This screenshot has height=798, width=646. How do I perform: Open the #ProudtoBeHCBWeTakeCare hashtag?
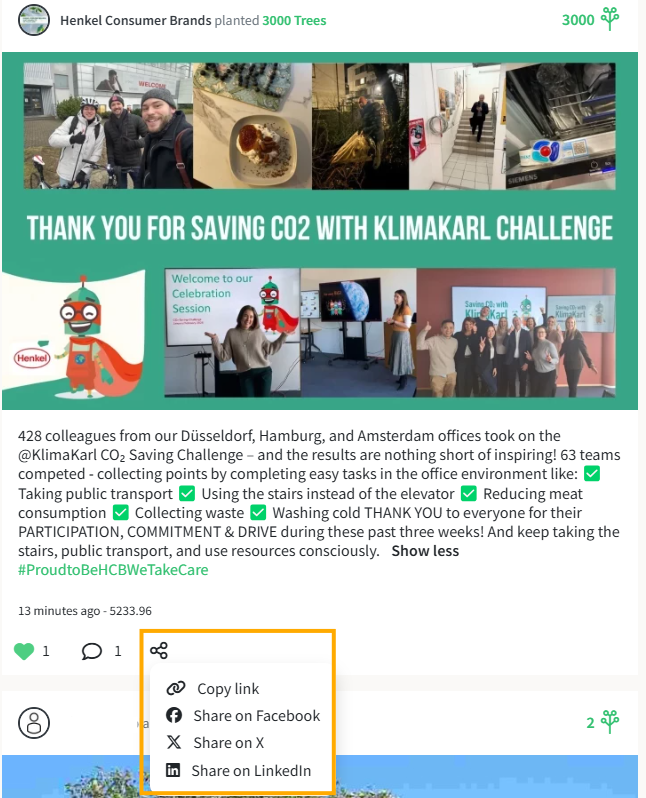[113, 569]
